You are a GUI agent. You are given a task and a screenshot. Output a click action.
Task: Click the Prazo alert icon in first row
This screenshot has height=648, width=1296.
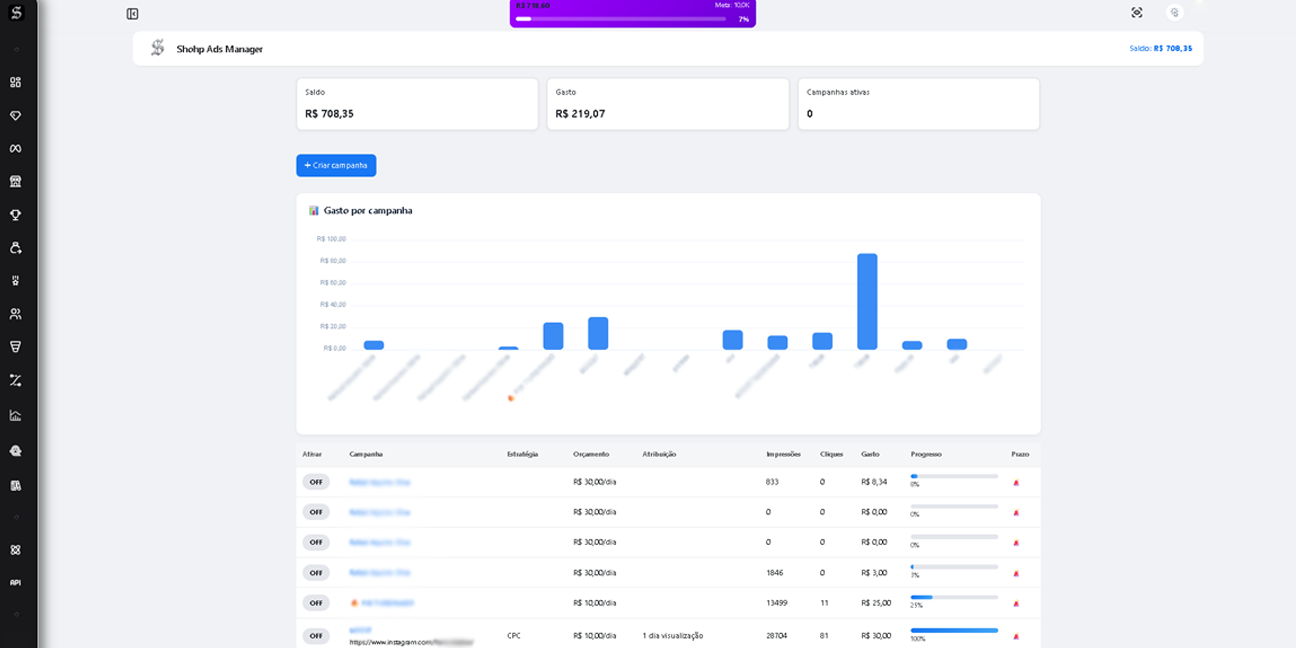point(1016,482)
